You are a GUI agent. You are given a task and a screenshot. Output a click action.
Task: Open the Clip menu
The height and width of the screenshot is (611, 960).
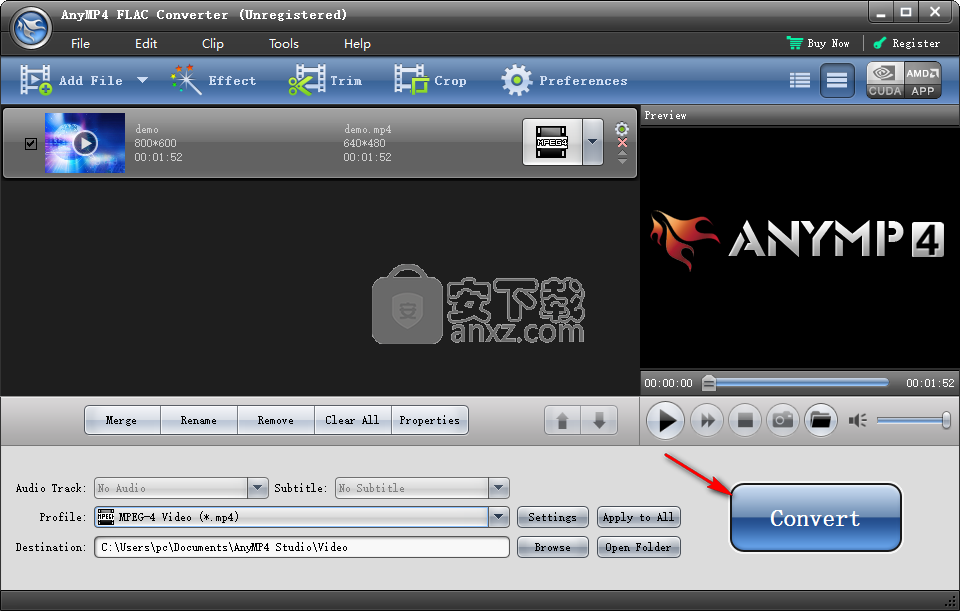click(x=212, y=43)
